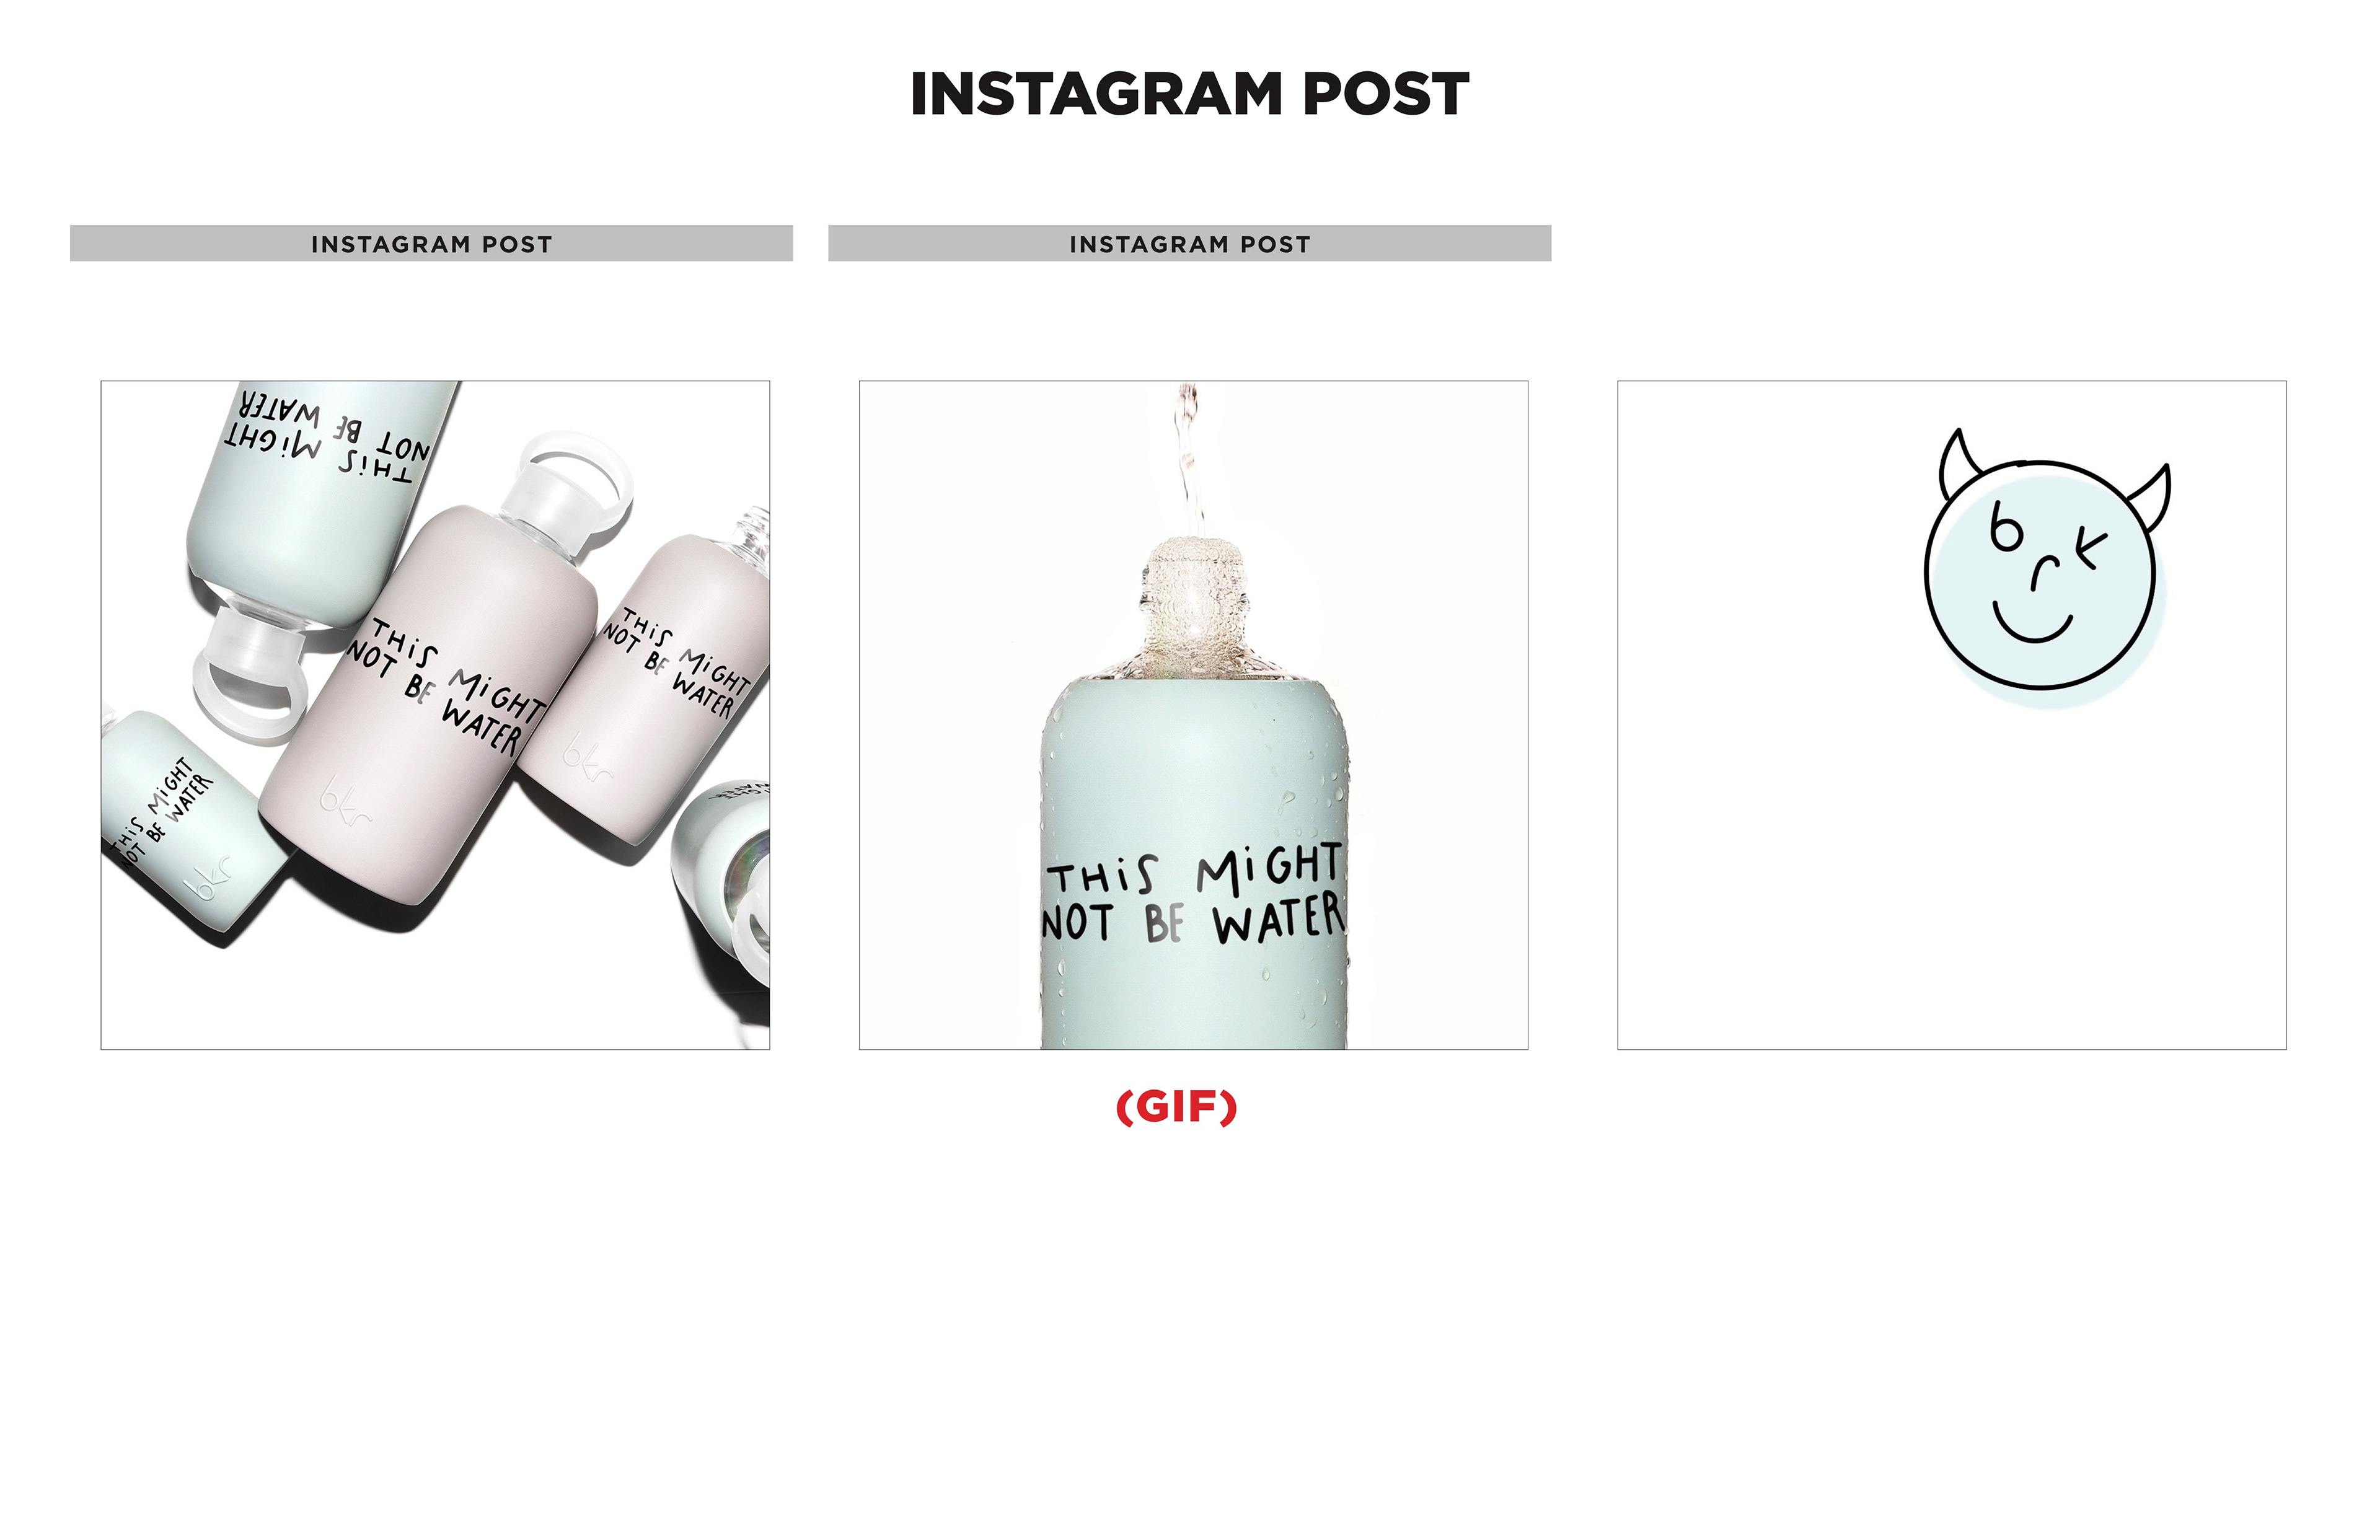This screenshot has width=2380, height=1540.
Task: Click the right horn of devil logo
Action: coord(2150,496)
